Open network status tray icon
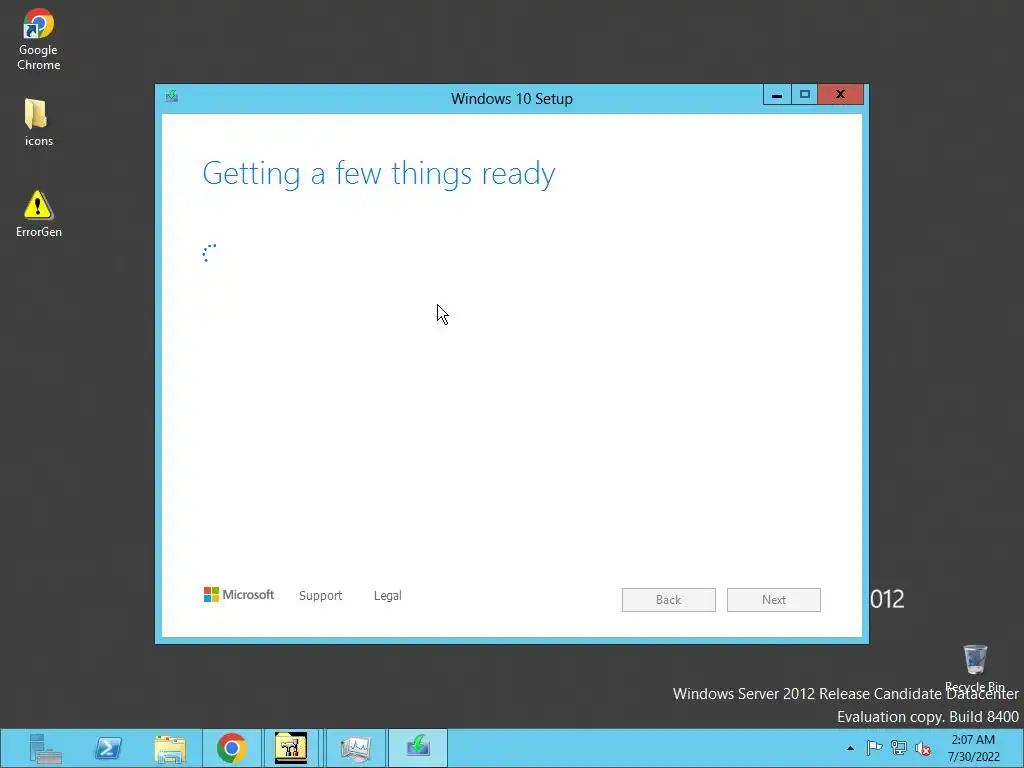Screen dimensions: 1024x768 [899, 748]
